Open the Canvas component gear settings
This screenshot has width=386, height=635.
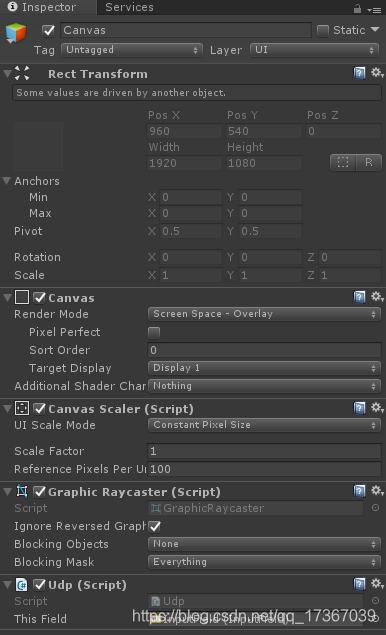coord(377,297)
